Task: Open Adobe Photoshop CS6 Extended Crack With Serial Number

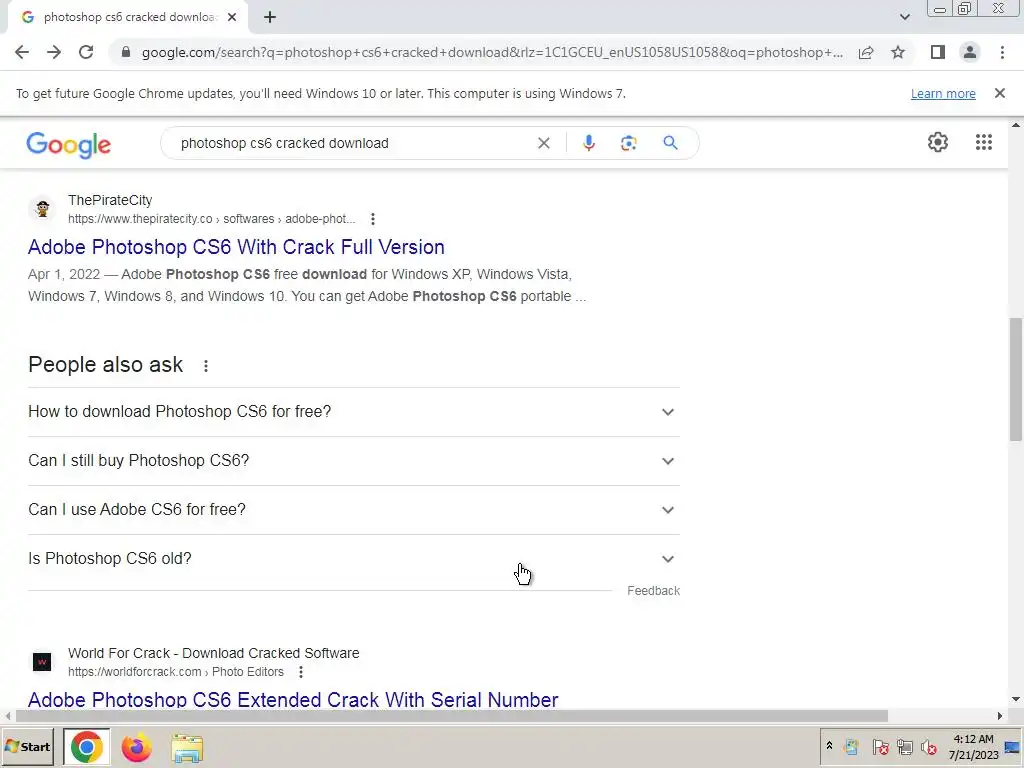Action: [x=293, y=699]
